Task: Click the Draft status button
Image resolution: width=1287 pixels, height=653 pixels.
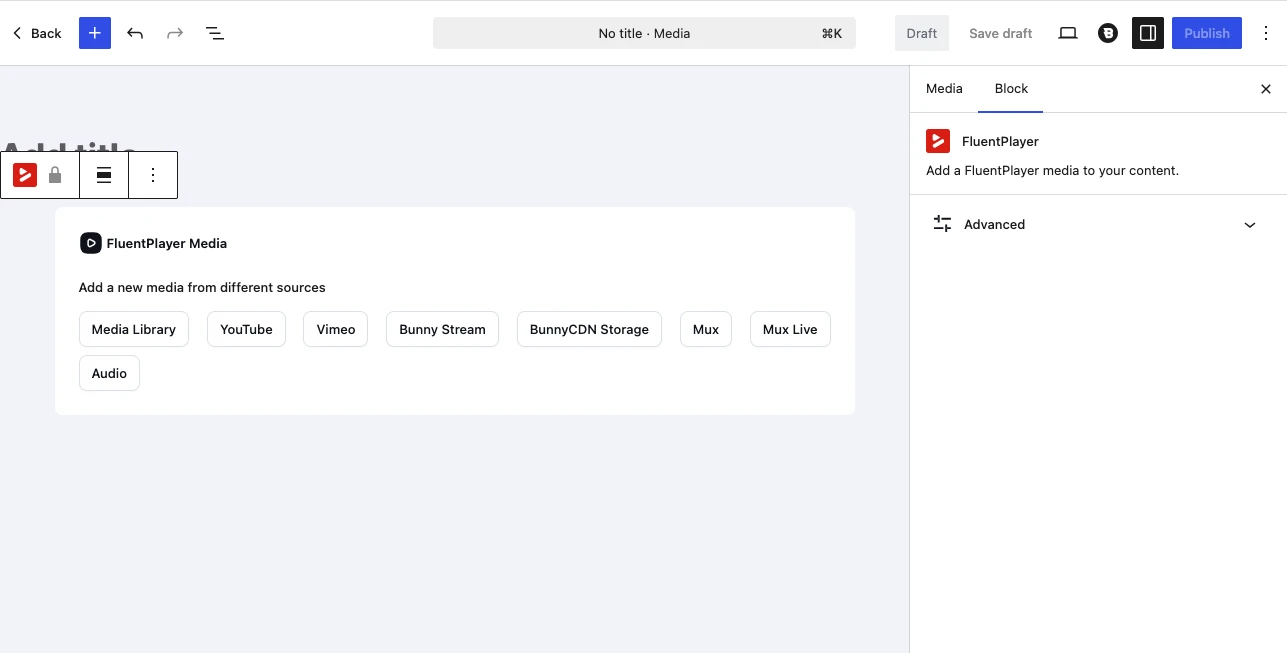Action: pyautogui.click(x=922, y=33)
